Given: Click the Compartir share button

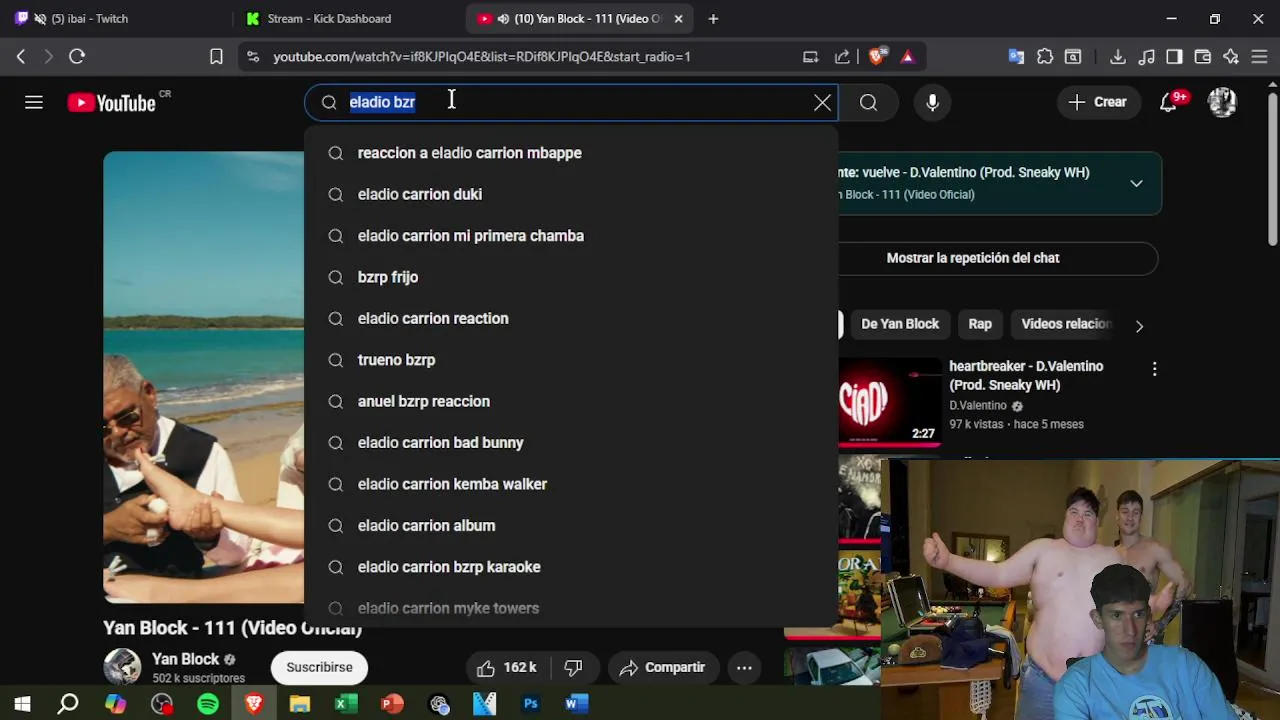Looking at the screenshot, I should 662,667.
